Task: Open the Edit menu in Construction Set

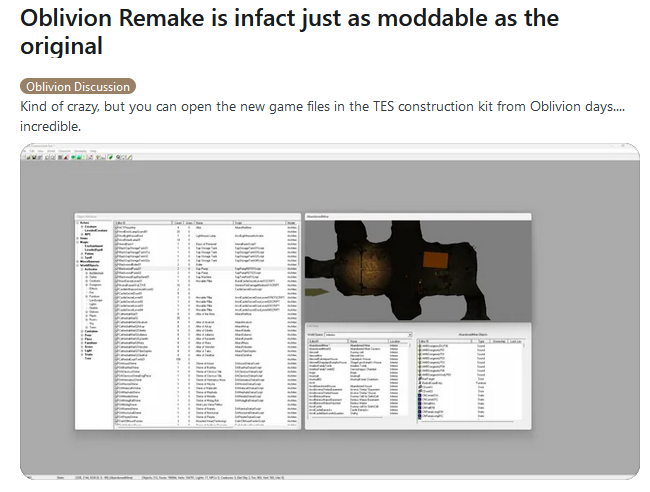Action: (32, 151)
